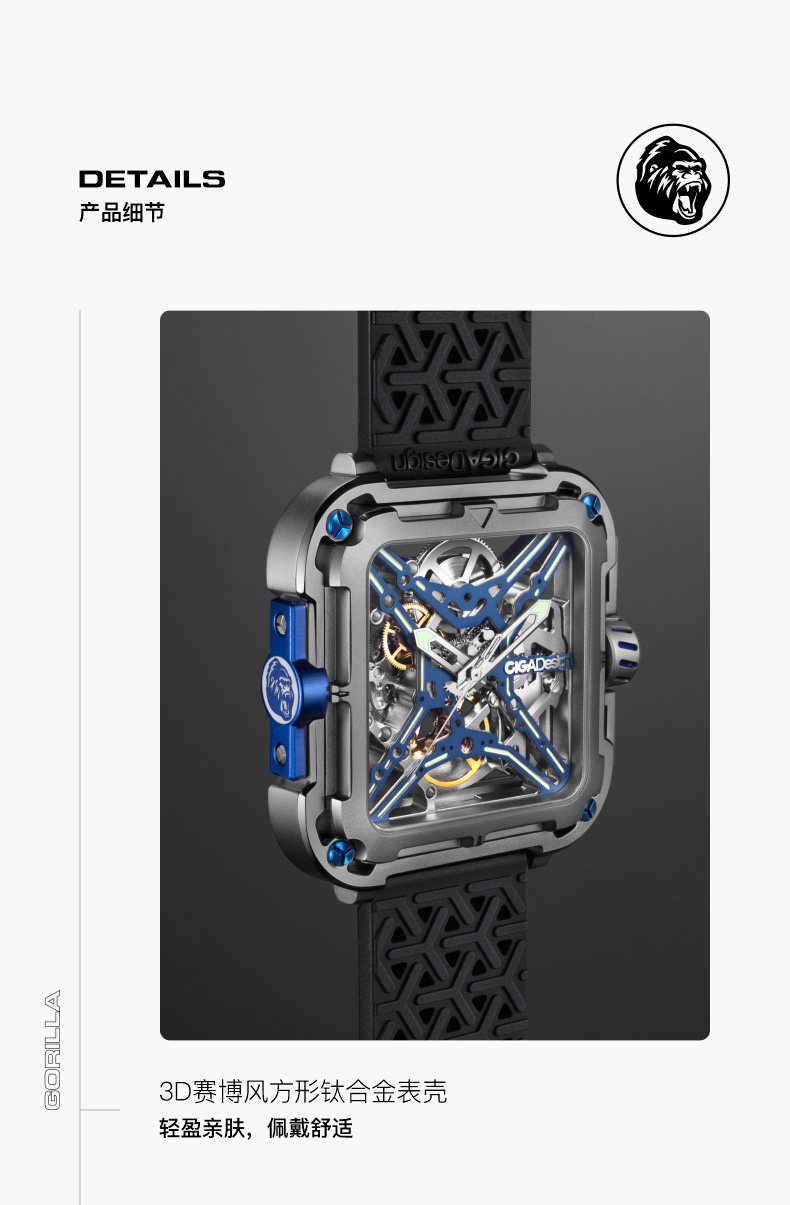Screen dimensions: 790x1205
Task: Click the 3D赛博风方形钛合金表壳 caption
Action: 303,1091
